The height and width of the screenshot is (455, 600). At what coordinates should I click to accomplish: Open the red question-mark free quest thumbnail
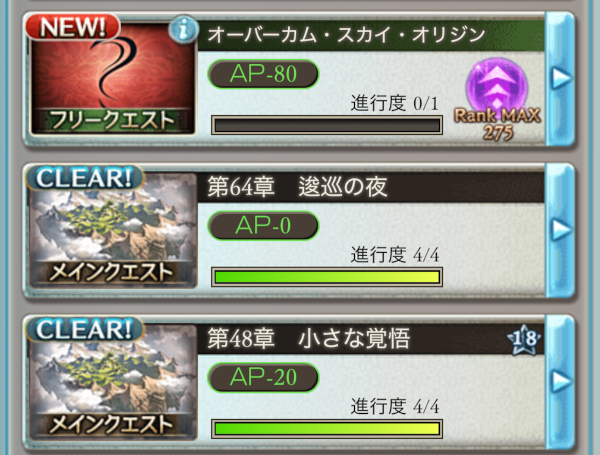113,77
